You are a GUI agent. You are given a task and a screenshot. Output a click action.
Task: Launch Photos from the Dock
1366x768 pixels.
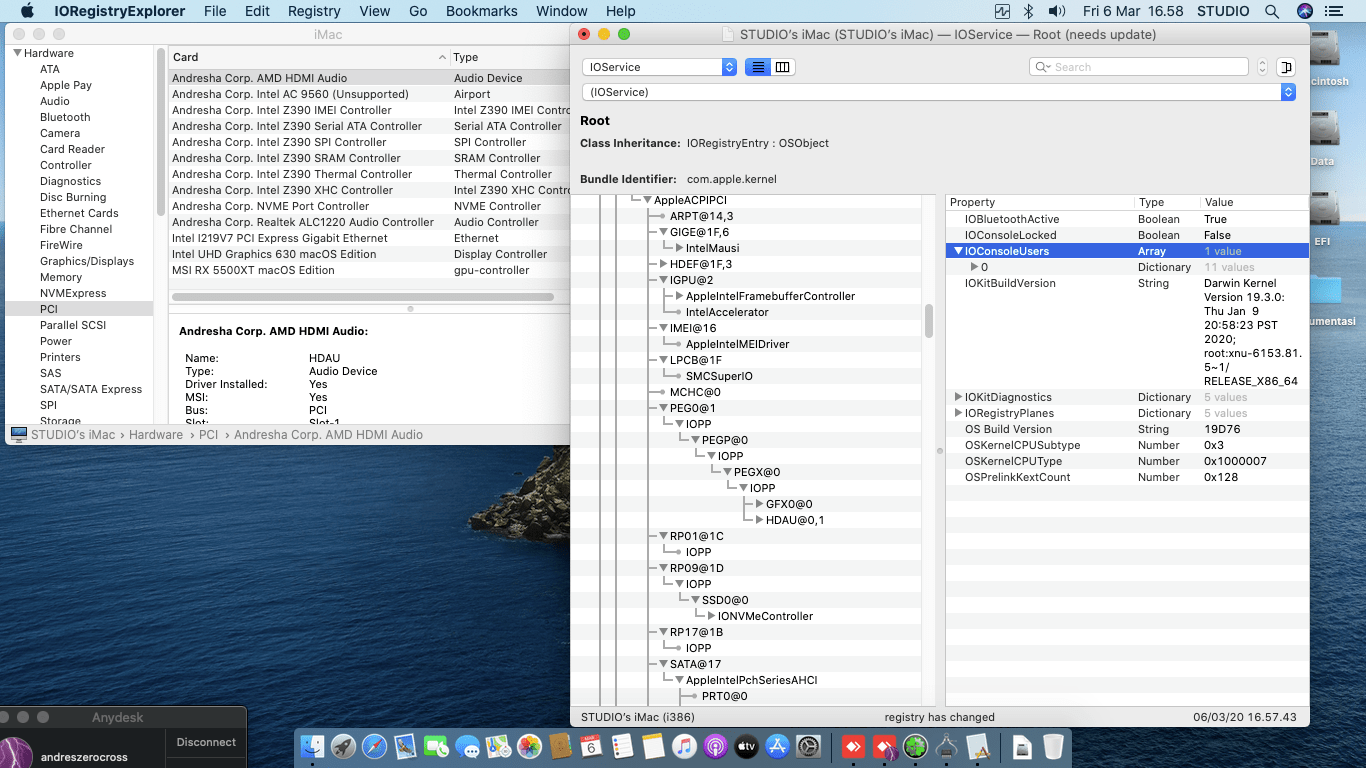pos(530,746)
